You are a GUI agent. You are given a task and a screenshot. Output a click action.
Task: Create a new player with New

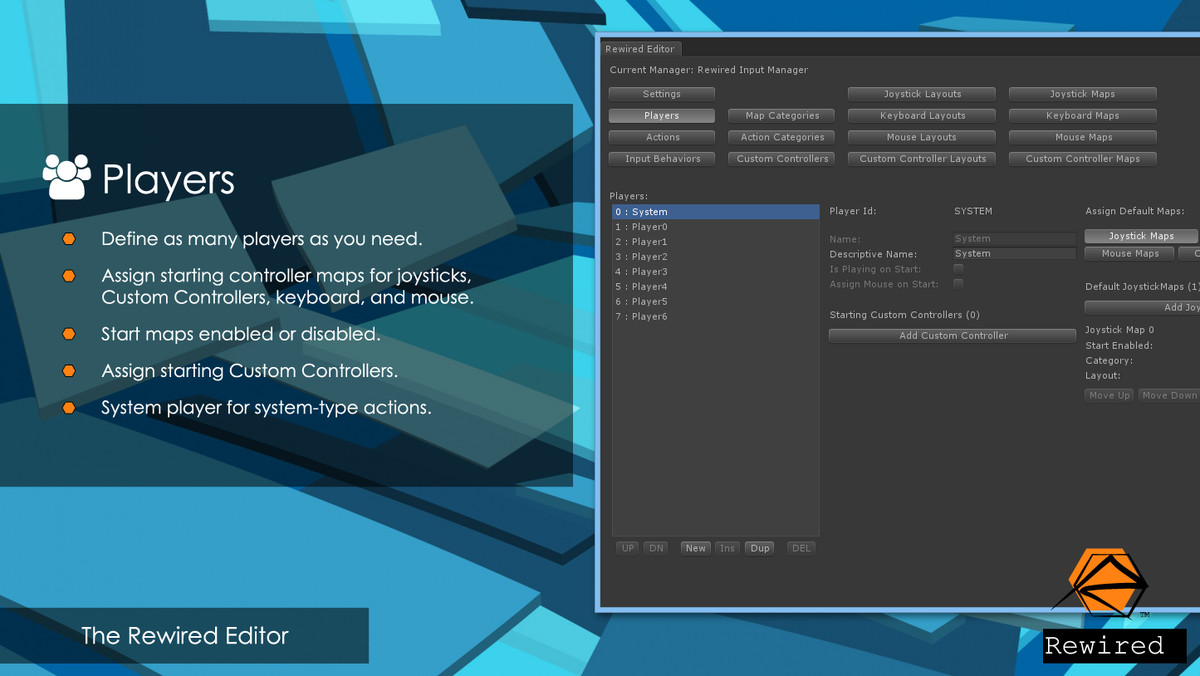pyautogui.click(x=696, y=548)
